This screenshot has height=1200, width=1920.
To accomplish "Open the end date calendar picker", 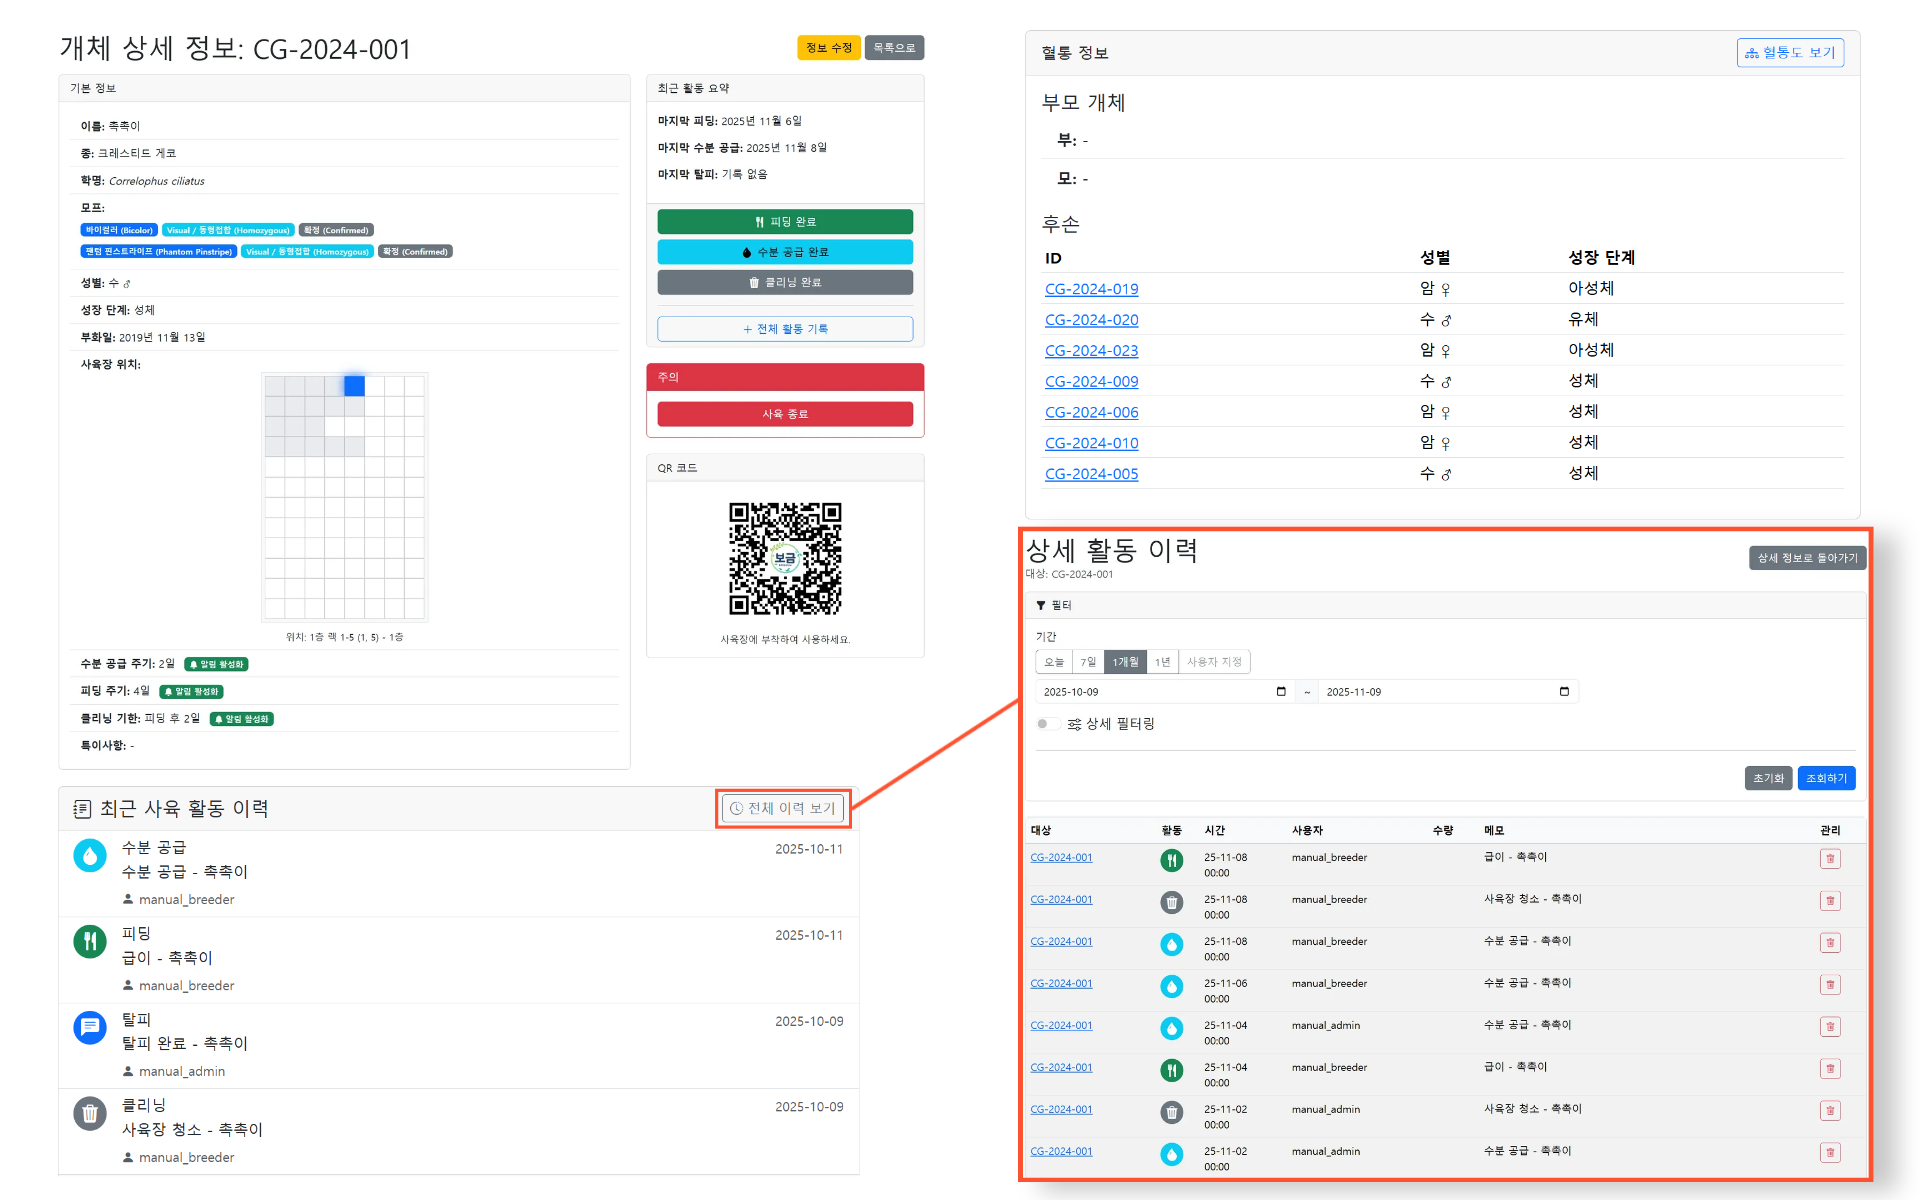I will tap(1564, 691).
